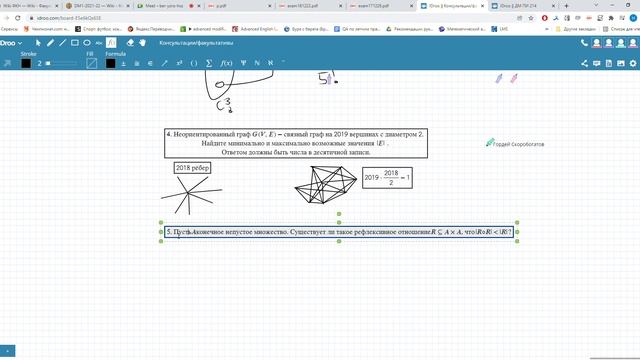Open the Opera extension icon
The width and height of the screenshot is (640, 360).
[544, 18]
